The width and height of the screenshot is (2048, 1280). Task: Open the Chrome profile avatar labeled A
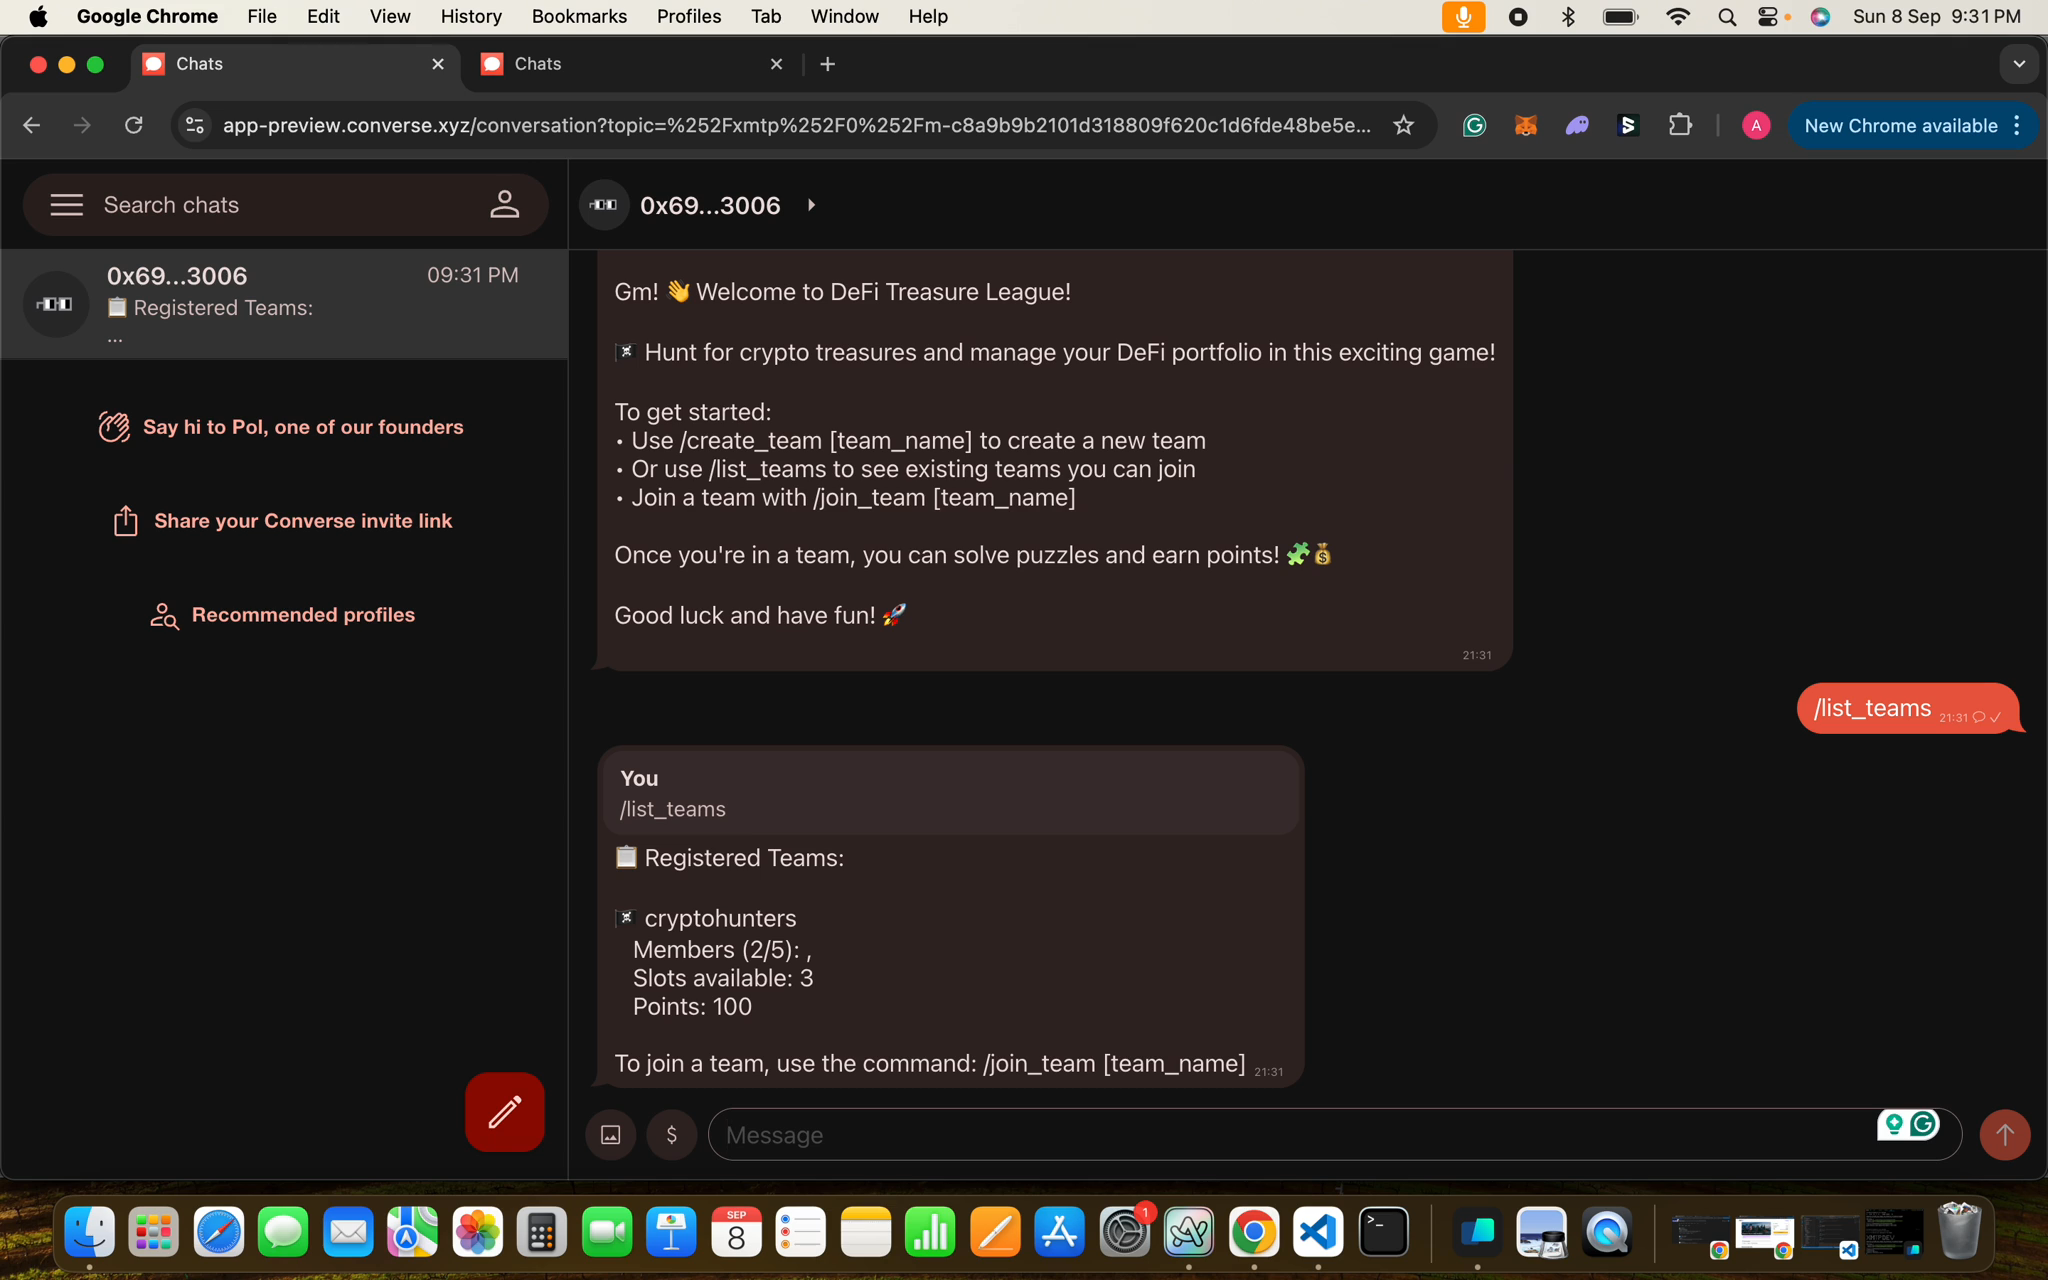point(1756,125)
